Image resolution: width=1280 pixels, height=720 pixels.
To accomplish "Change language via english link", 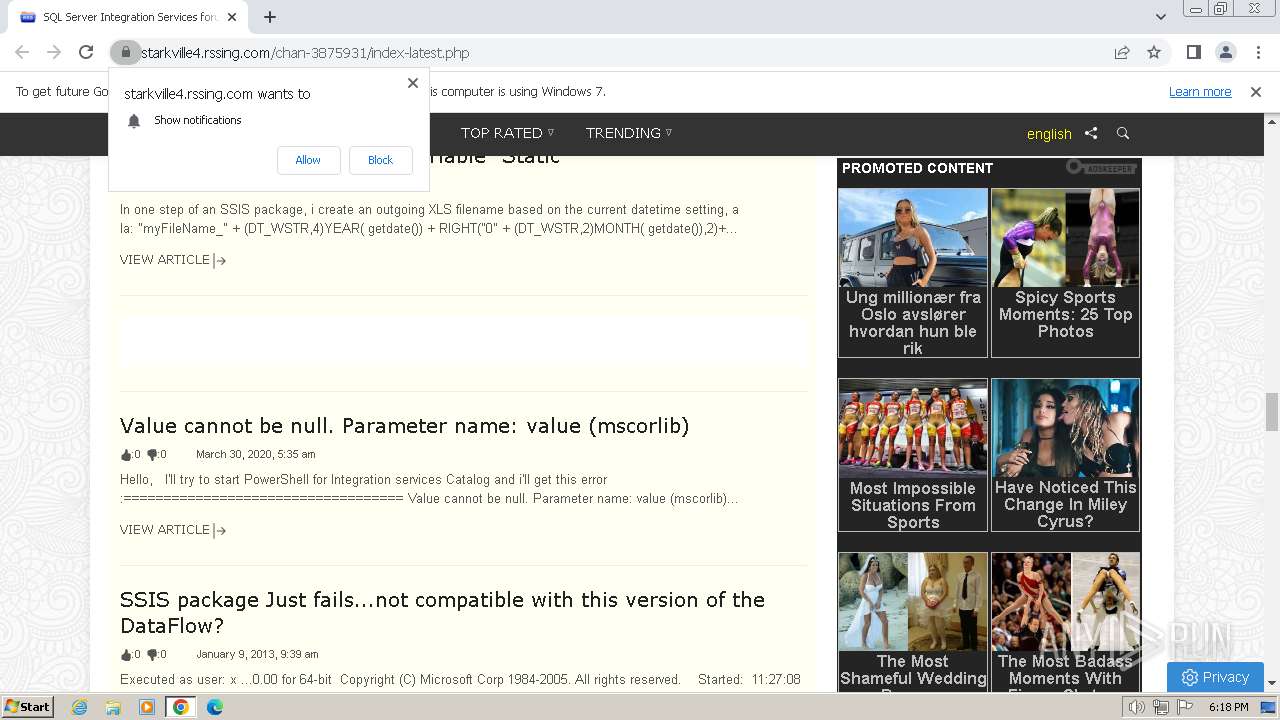I will point(1049,134).
